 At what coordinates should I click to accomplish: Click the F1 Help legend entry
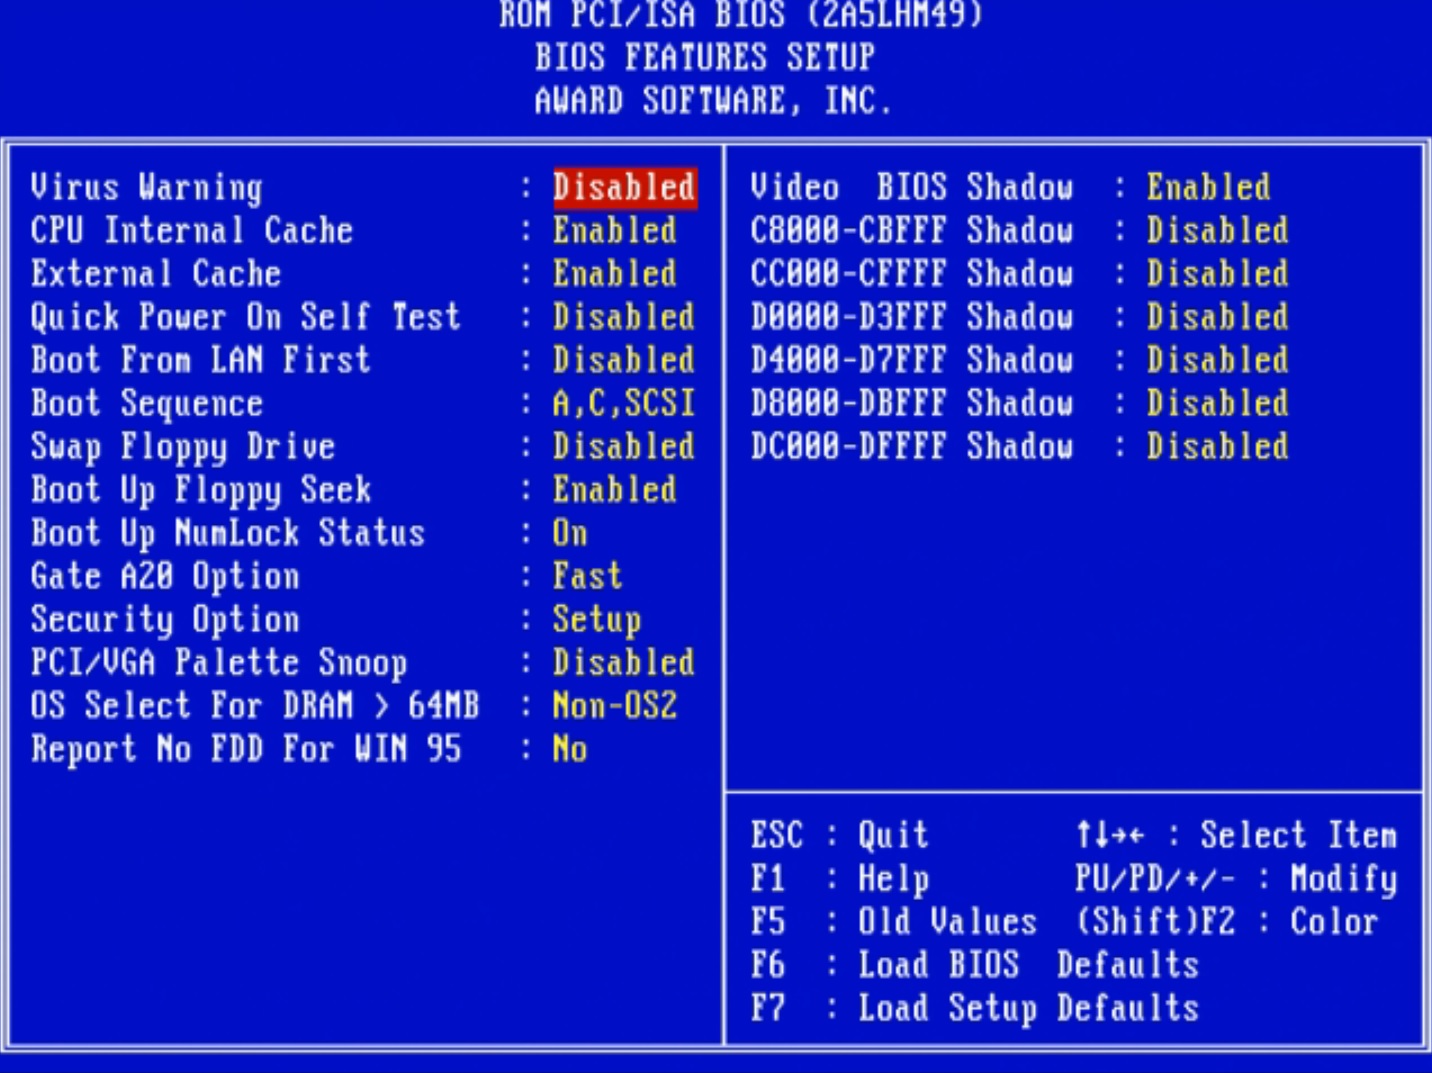click(x=840, y=879)
